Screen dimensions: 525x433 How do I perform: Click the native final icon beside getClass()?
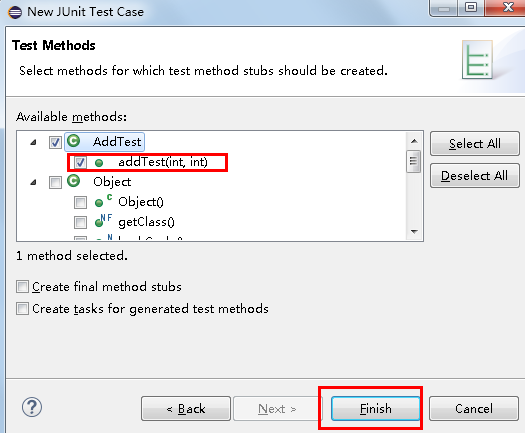[x=103, y=221]
